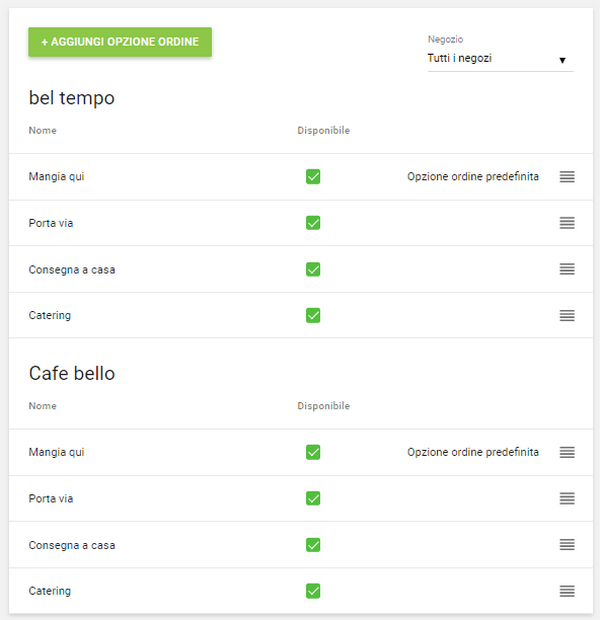The image size is (600, 620).
Task: Click drag handle for Mangia qui in Cafe bello
Action: click(567, 452)
